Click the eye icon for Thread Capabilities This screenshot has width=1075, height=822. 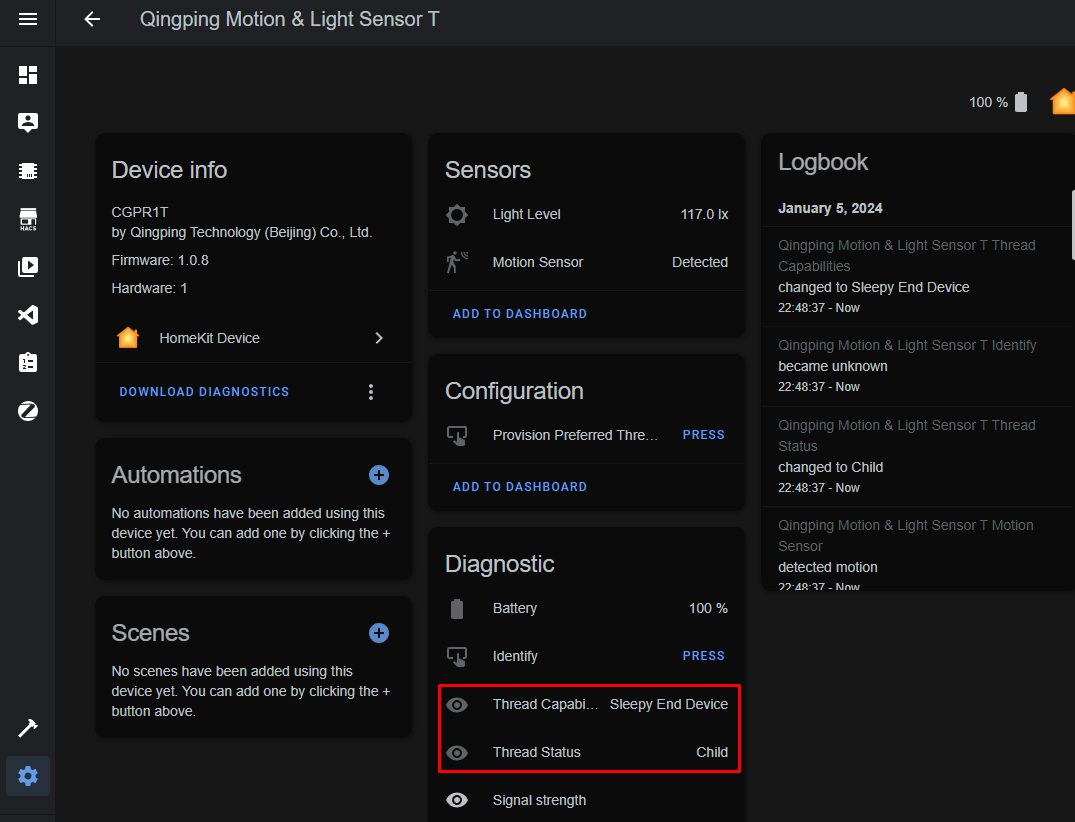(x=457, y=705)
